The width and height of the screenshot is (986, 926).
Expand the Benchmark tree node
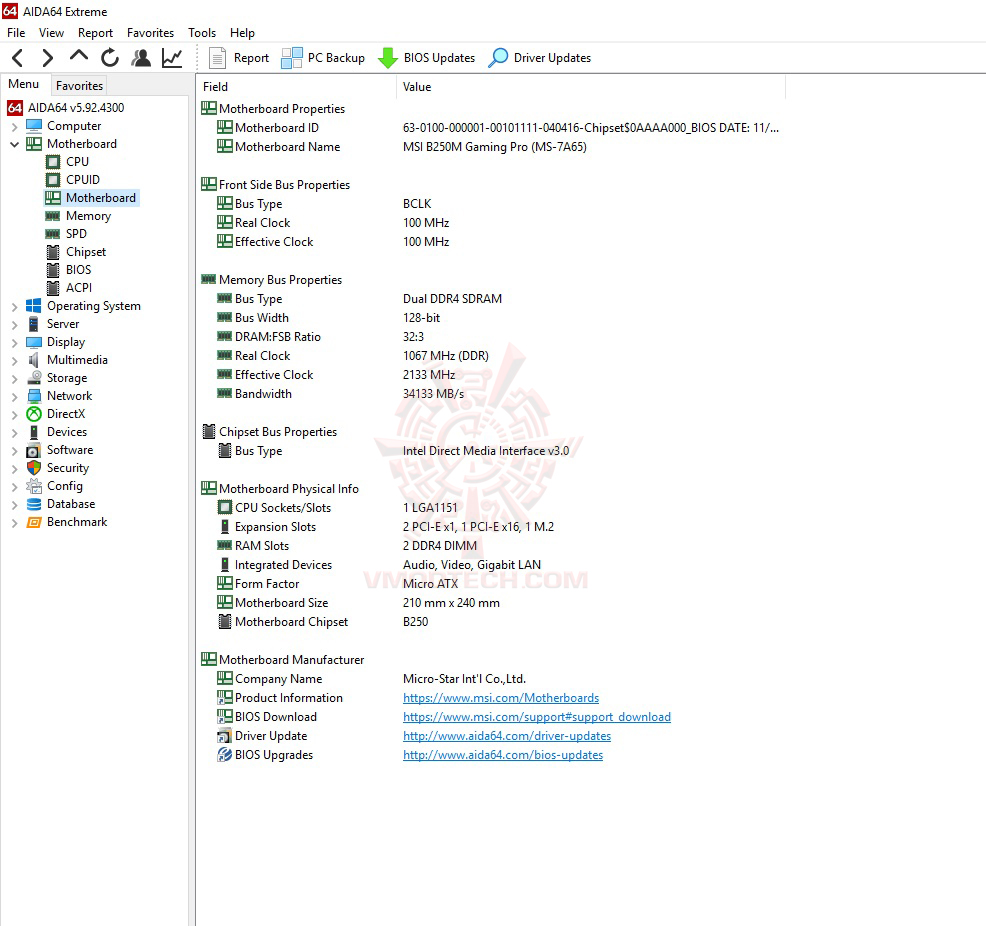point(14,522)
